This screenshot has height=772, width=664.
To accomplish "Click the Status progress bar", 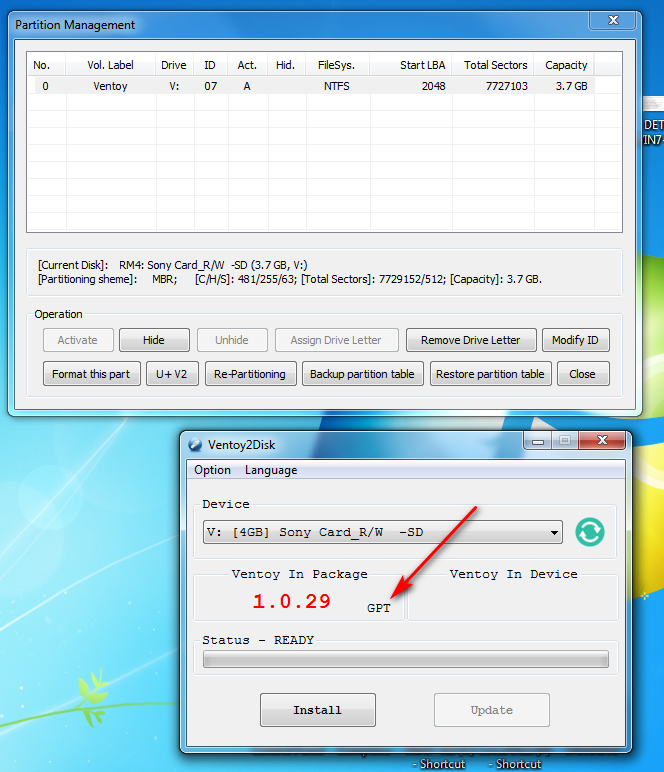I will (x=406, y=659).
